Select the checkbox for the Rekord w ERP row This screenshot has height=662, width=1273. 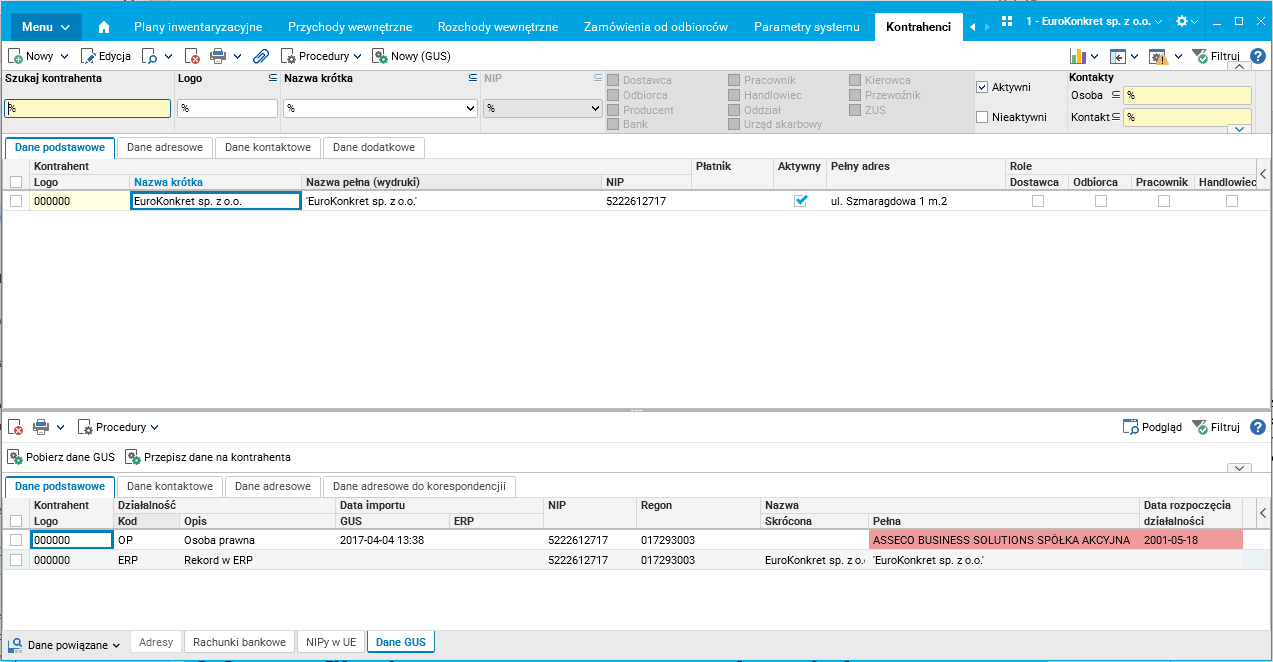(x=16, y=560)
